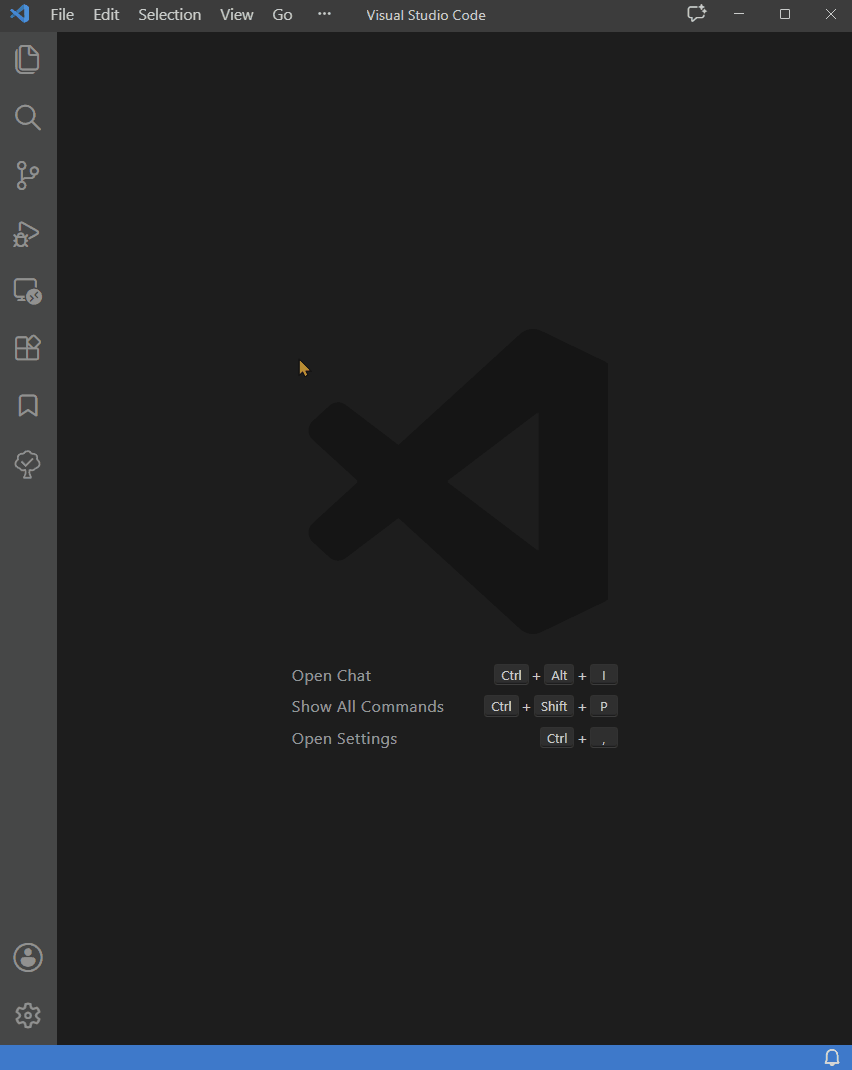Open the Search view

tap(27, 117)
